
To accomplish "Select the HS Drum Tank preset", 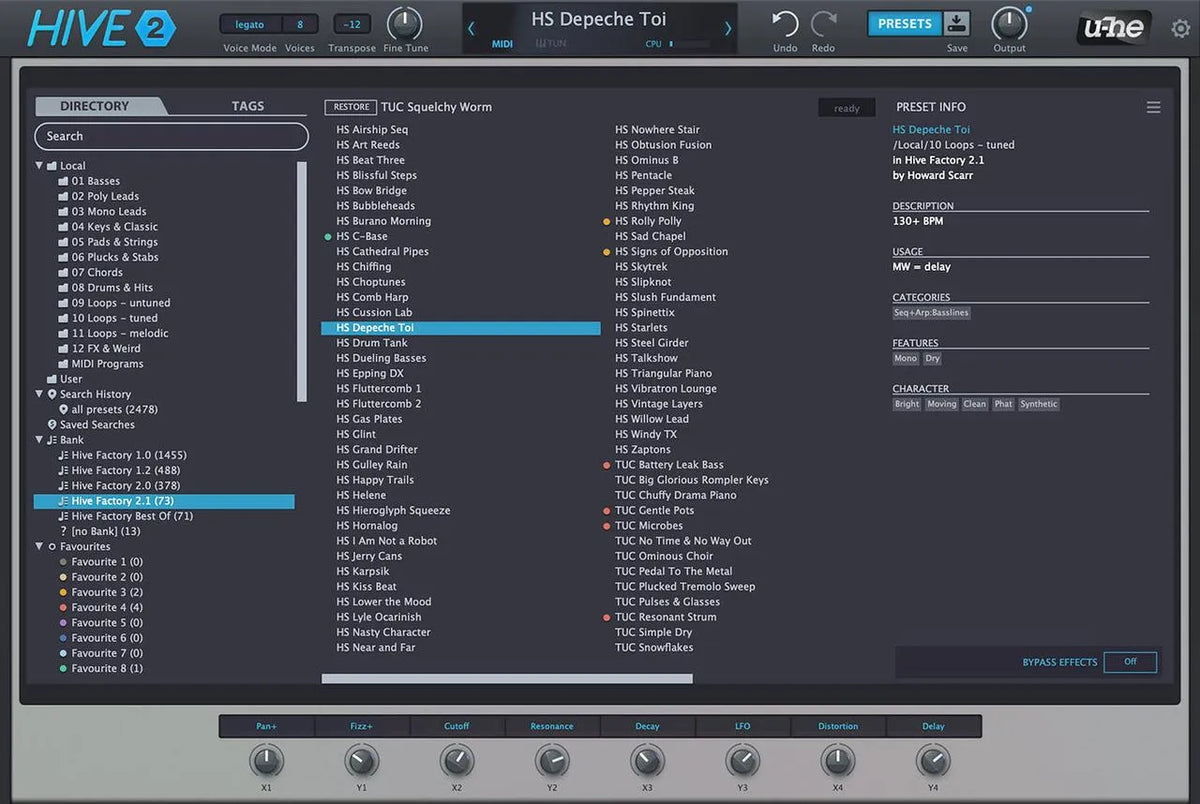I will [x=372, y=343].
